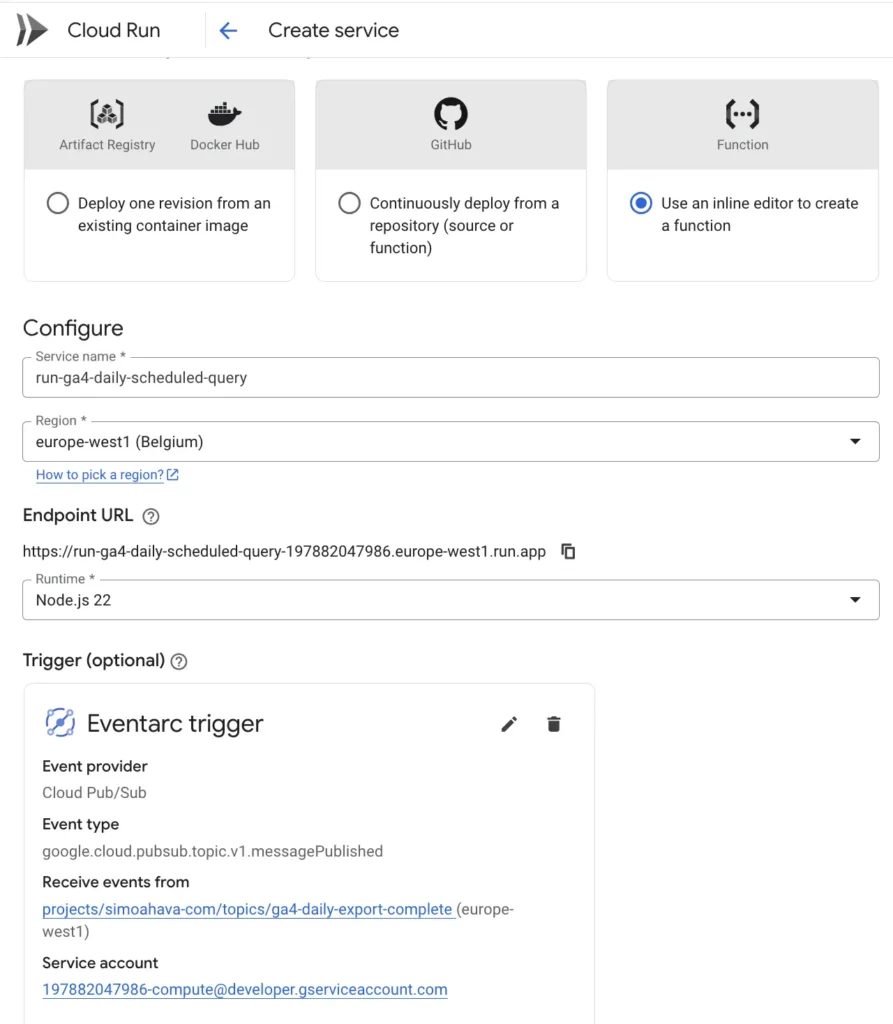Select use an inline editor option
The height and width of the screenshot is (1024, 893).
point(641,203)
